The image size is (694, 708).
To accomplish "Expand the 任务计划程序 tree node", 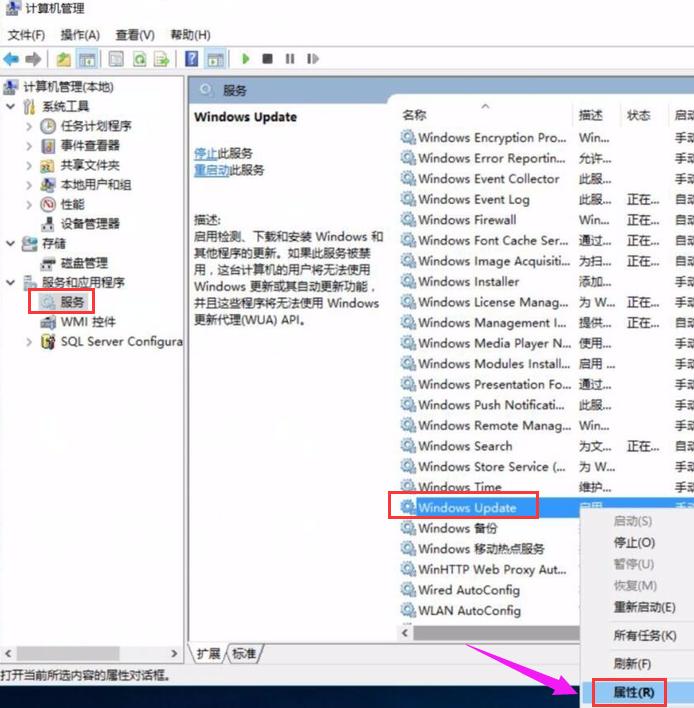I will coord(30,126).
